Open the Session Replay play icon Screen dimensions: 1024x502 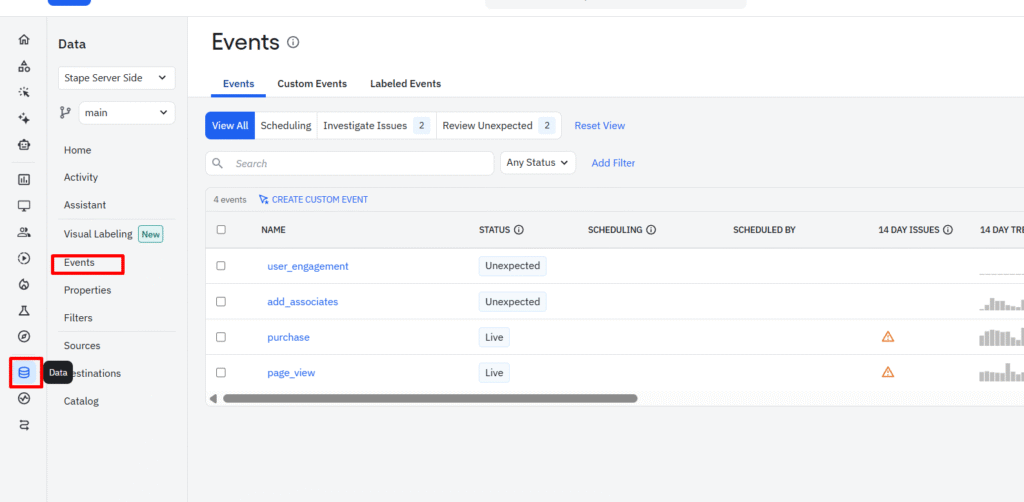coord(24,258)
